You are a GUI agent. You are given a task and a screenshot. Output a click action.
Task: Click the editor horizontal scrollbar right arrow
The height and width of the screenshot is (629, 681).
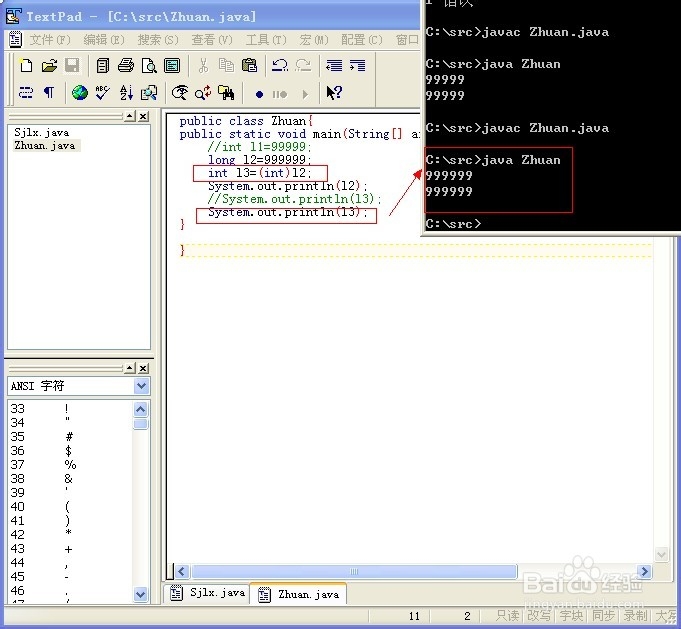pos(645,571)
